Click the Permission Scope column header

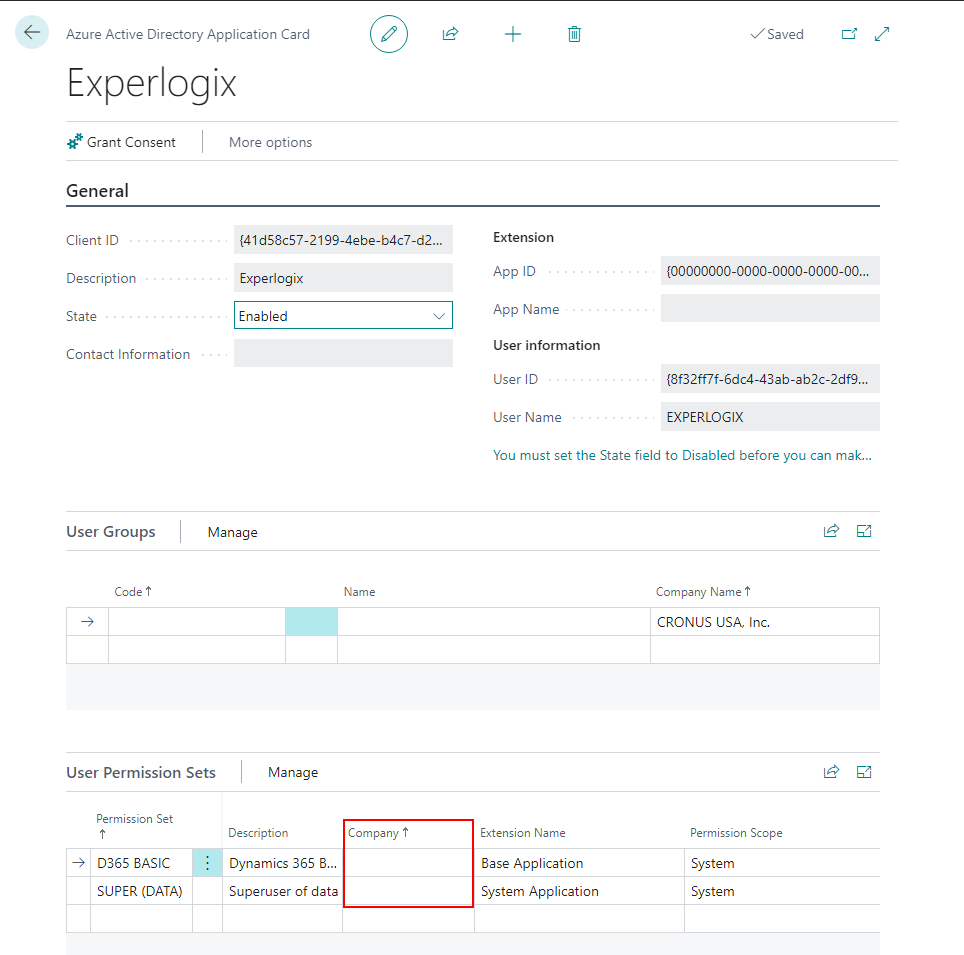(x=736, y=833)
